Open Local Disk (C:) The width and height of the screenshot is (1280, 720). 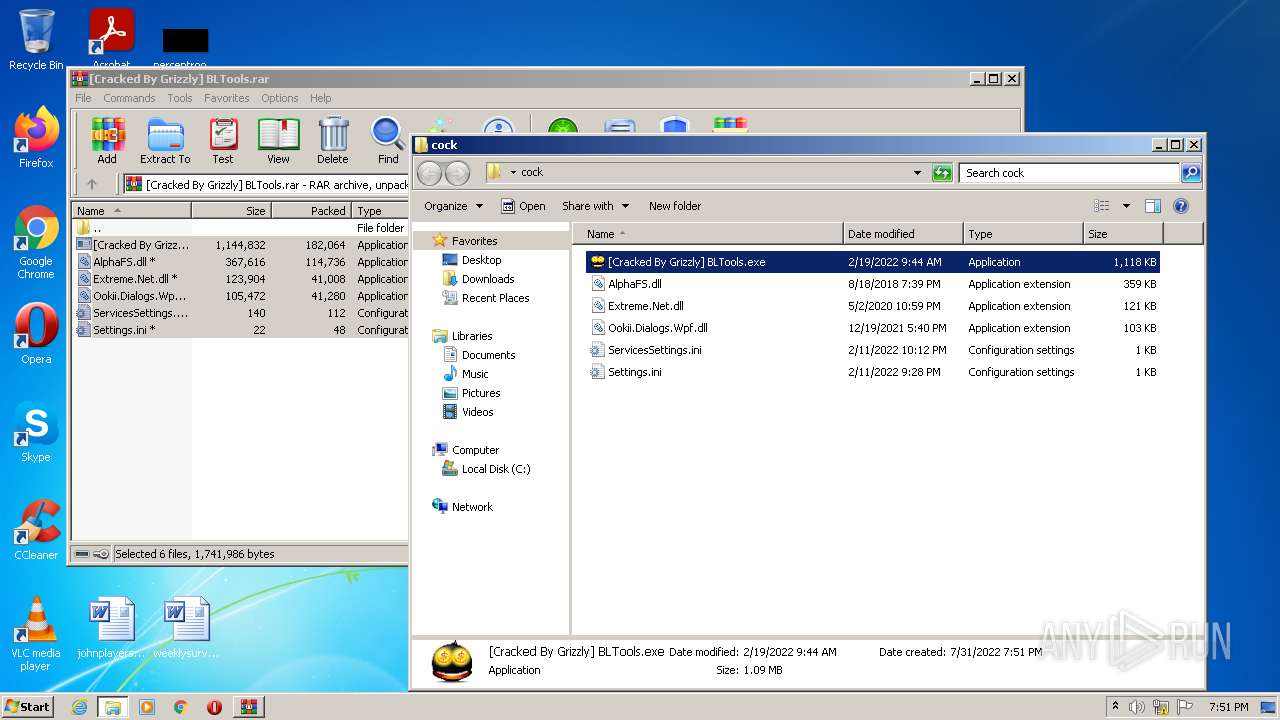point(495,469)
